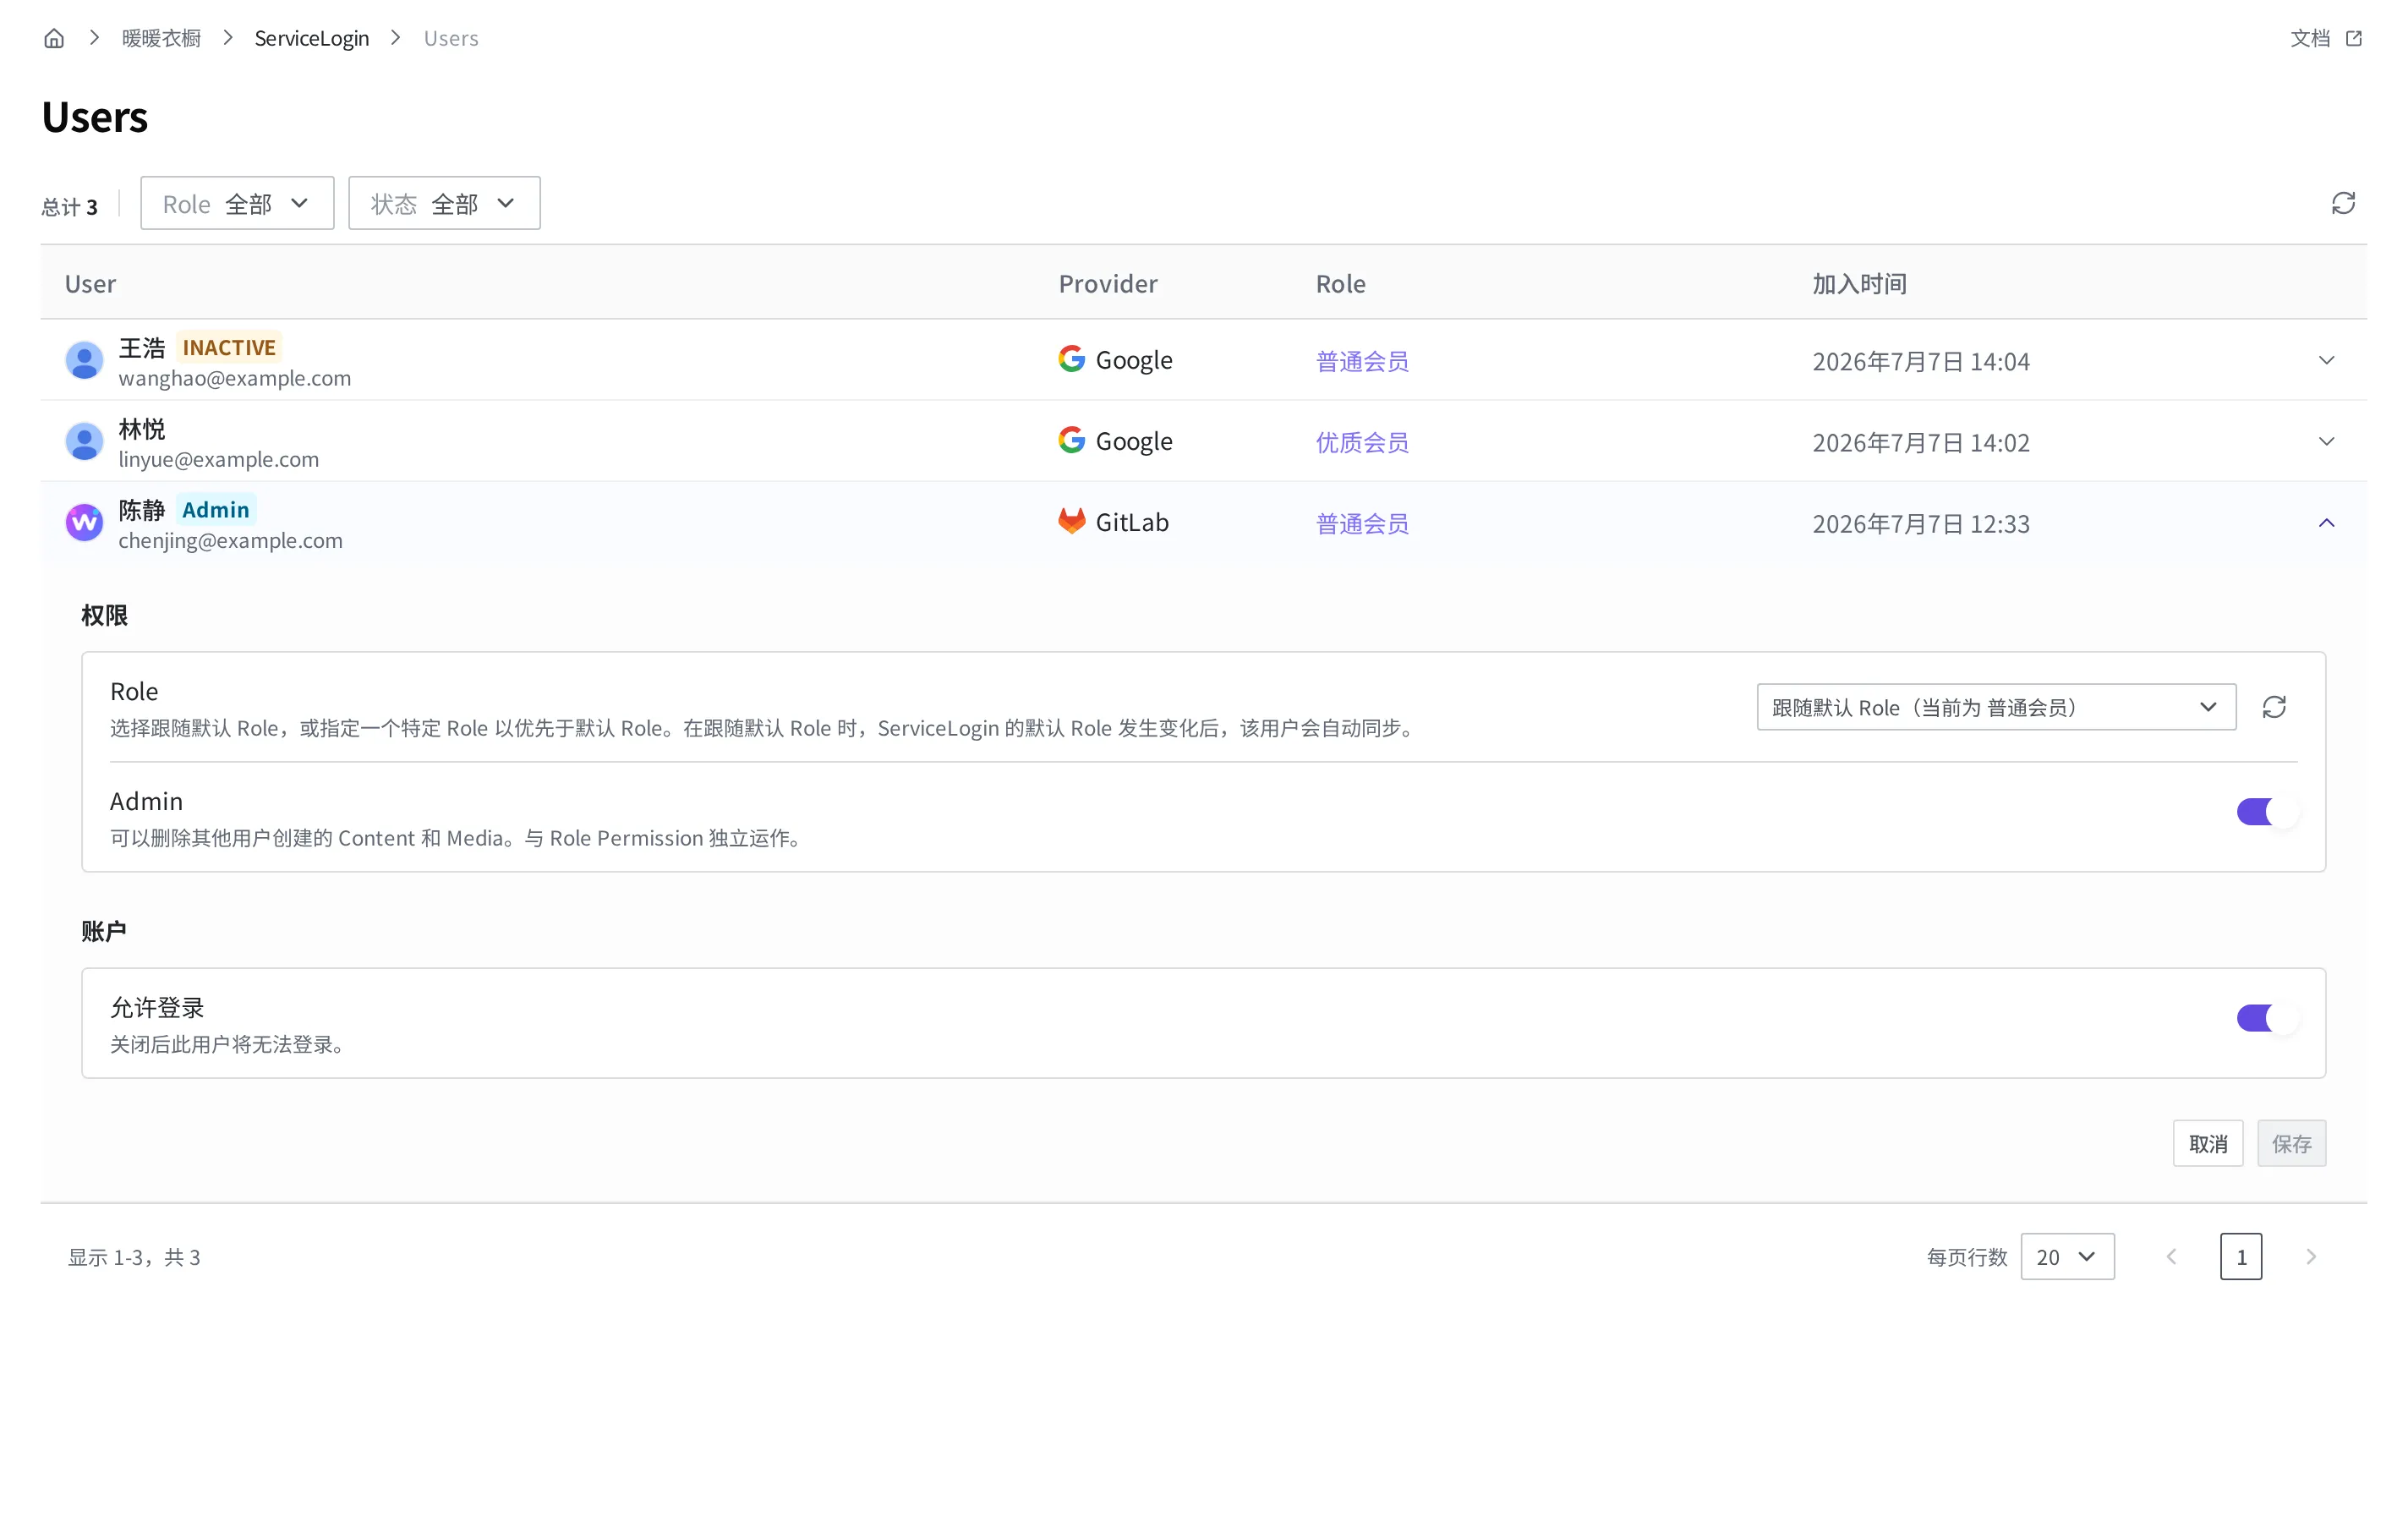The height and width of the screenshot is (1522, 2408).
Task: Expand 王浩's row details
Action: [2326, 360]
